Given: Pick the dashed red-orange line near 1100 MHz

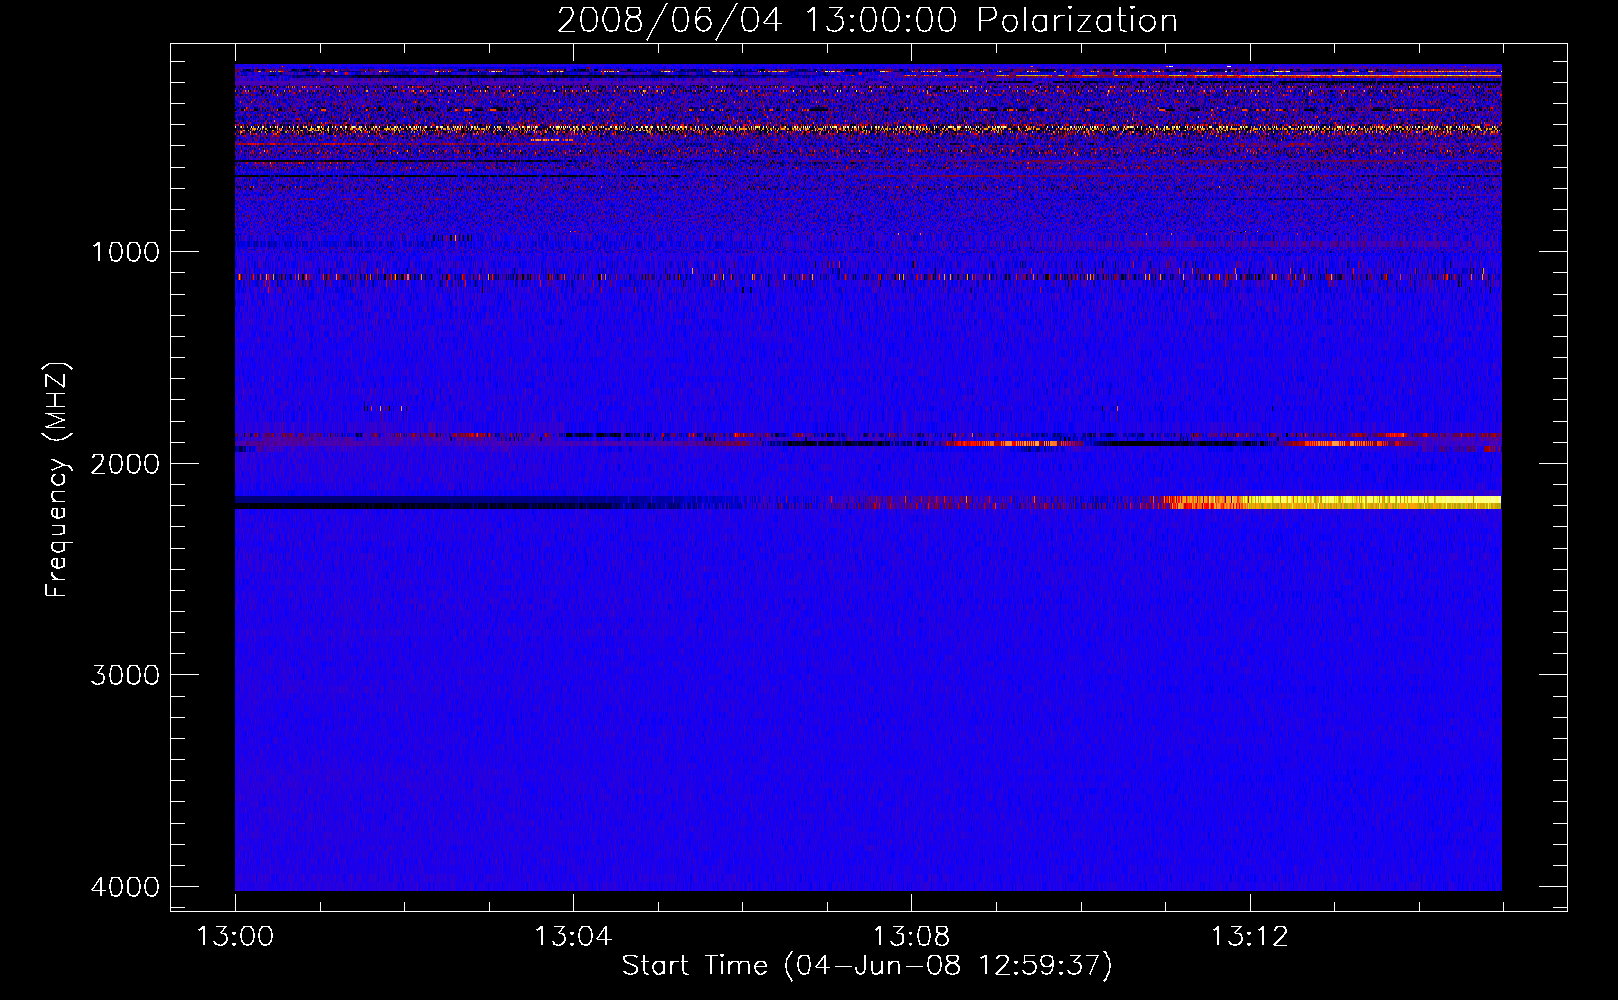Looking at the screenshot, I should click(700, 277).
